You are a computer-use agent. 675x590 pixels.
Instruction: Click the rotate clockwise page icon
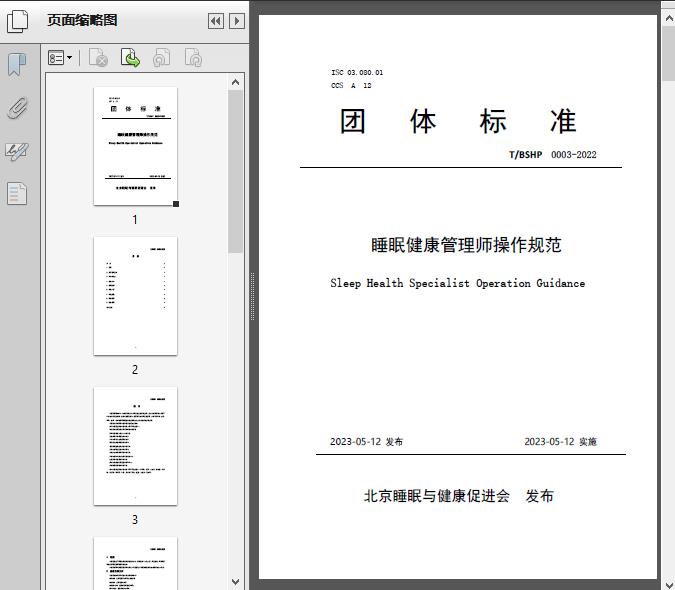(x=193, y=58)
